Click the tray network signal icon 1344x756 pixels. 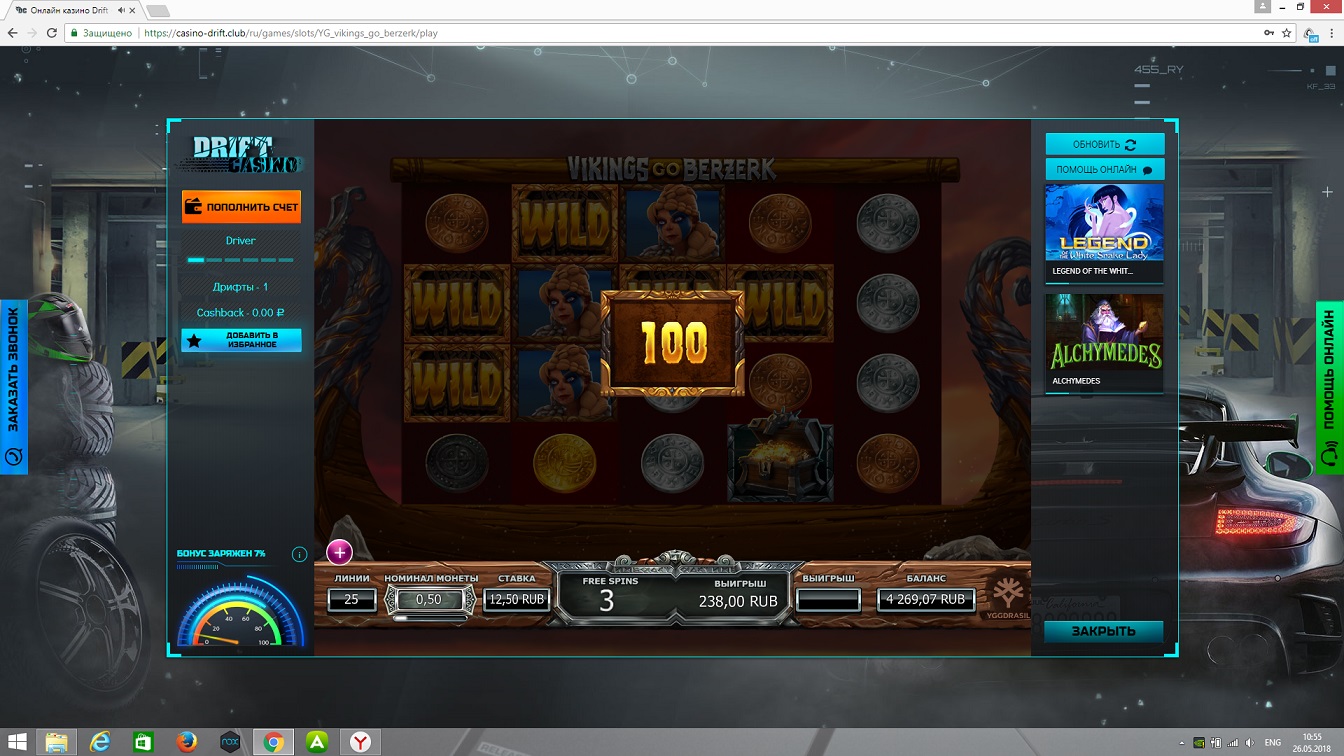point(1233,743)
